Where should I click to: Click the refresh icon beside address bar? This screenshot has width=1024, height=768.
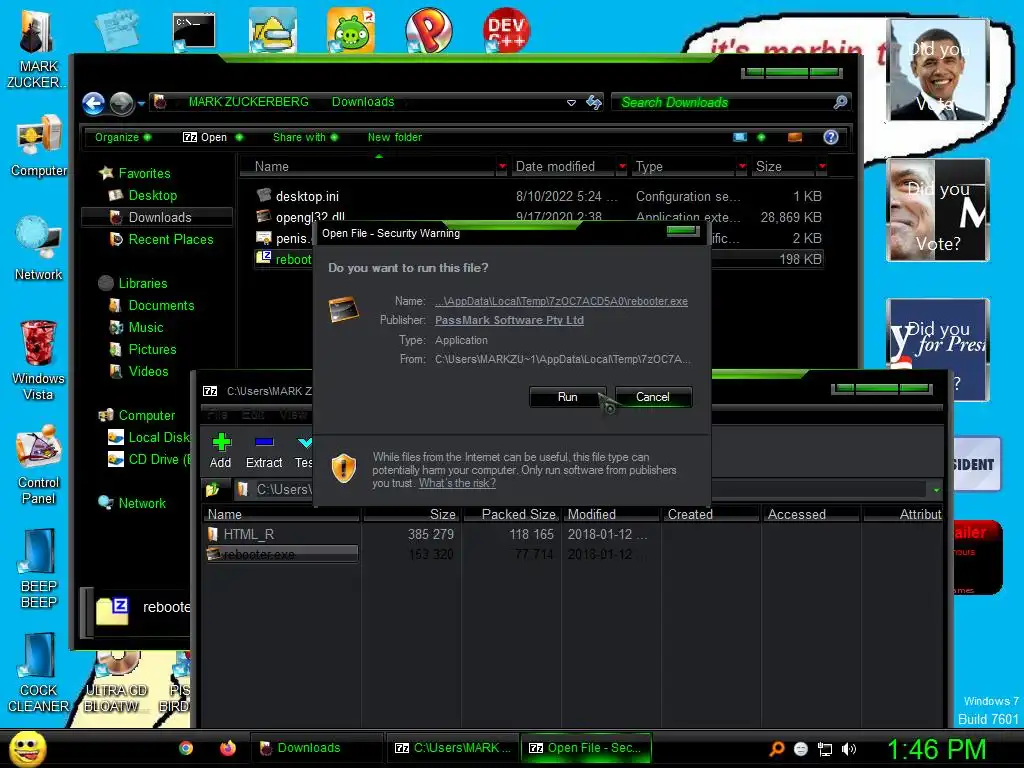[594, 102]
